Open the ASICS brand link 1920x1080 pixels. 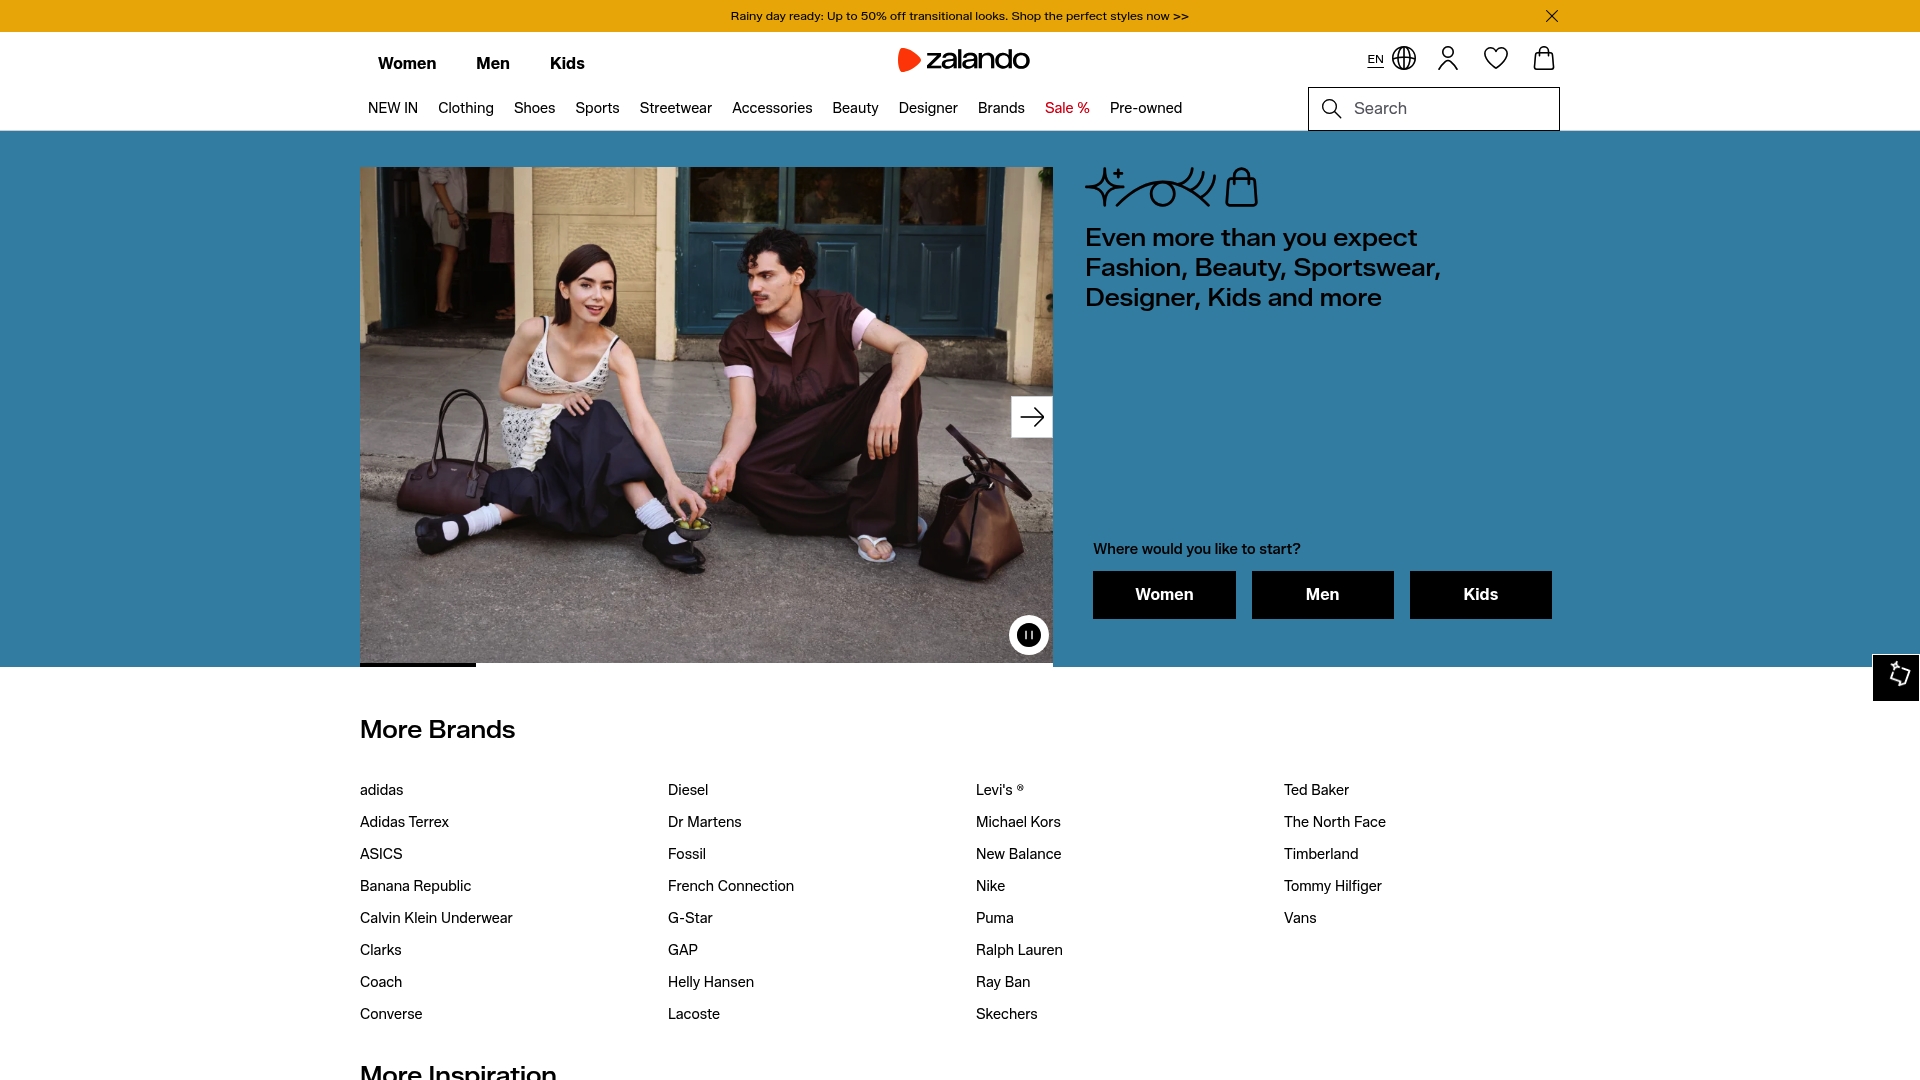point(381,854)
